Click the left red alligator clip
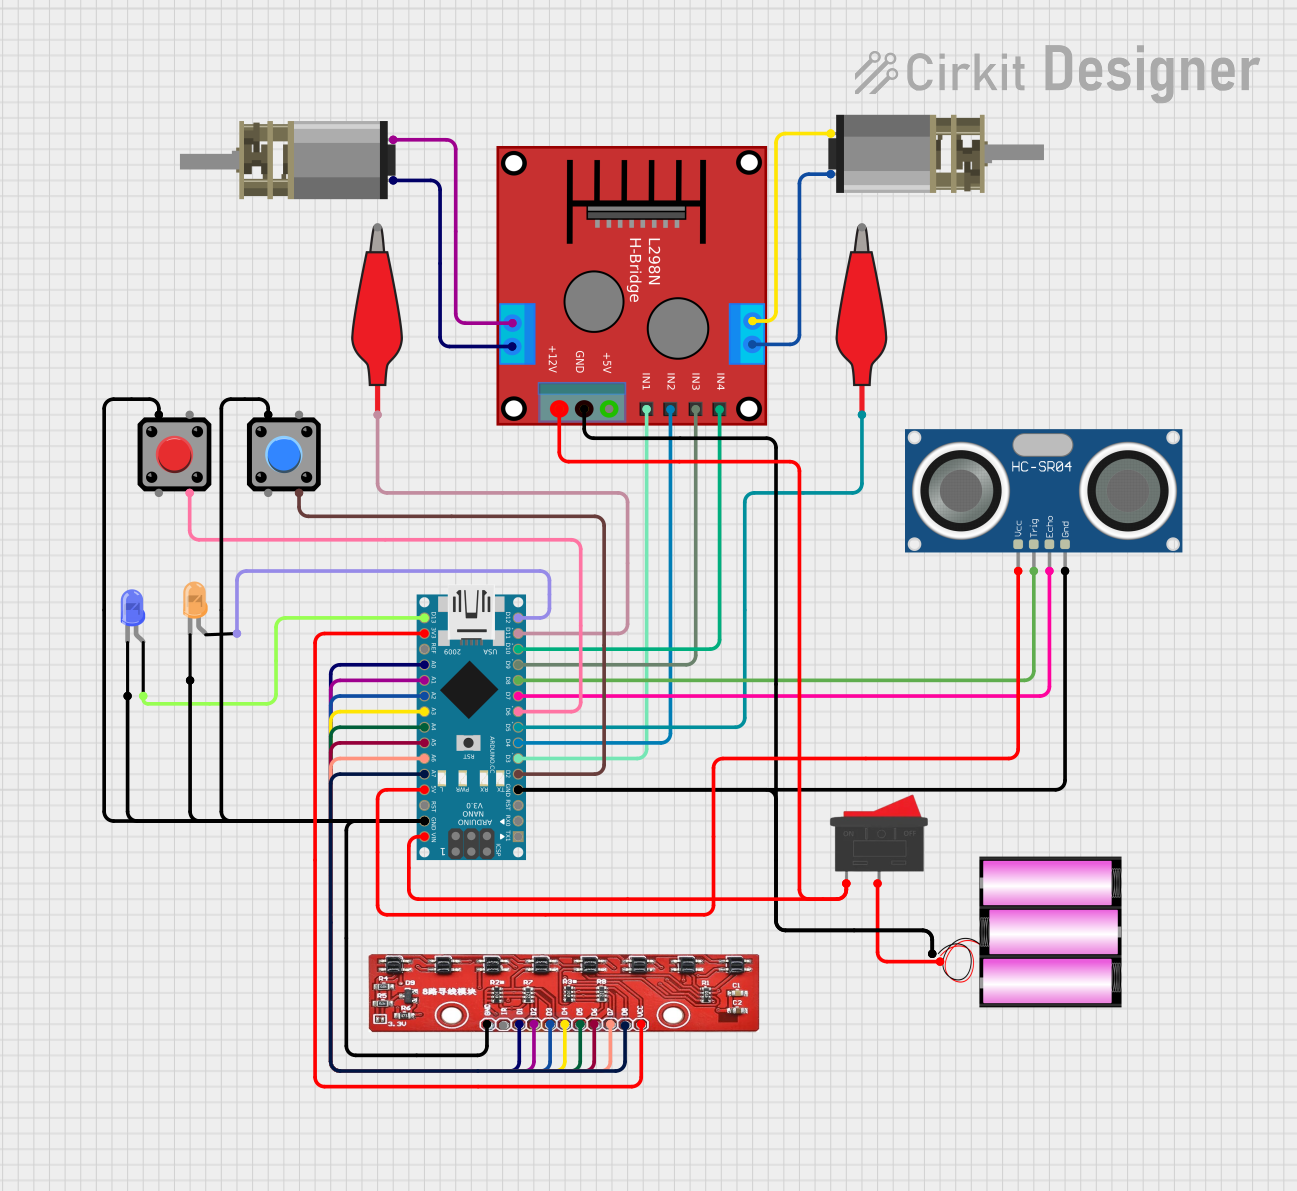Viewport: 1297px width, 1191px height. click(x=377, y=310)
